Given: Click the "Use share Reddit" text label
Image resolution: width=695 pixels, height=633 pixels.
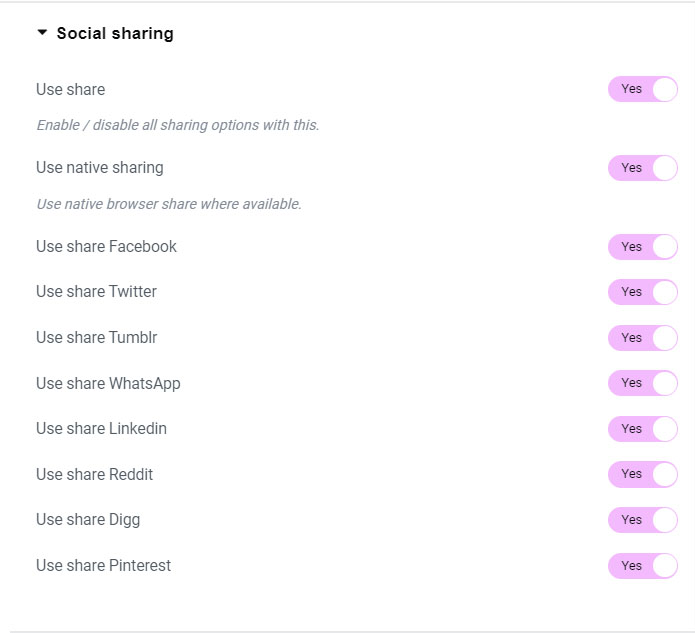Looking at the screenshot, I should 94,474.
